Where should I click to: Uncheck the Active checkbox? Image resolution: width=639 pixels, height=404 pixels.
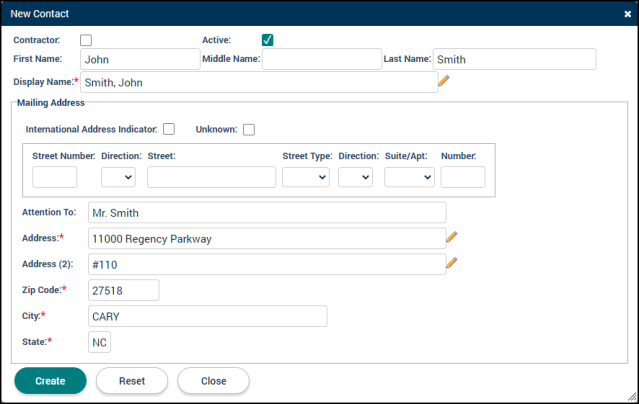(x=268, y=40)
